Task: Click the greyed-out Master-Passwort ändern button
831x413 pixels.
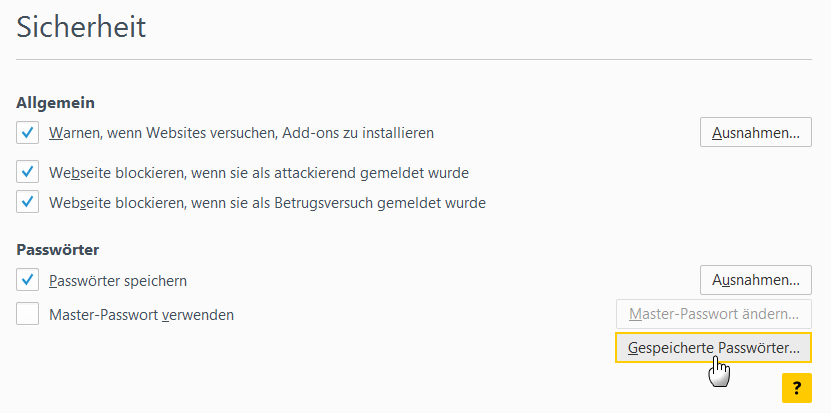Action: click(714, 314)
